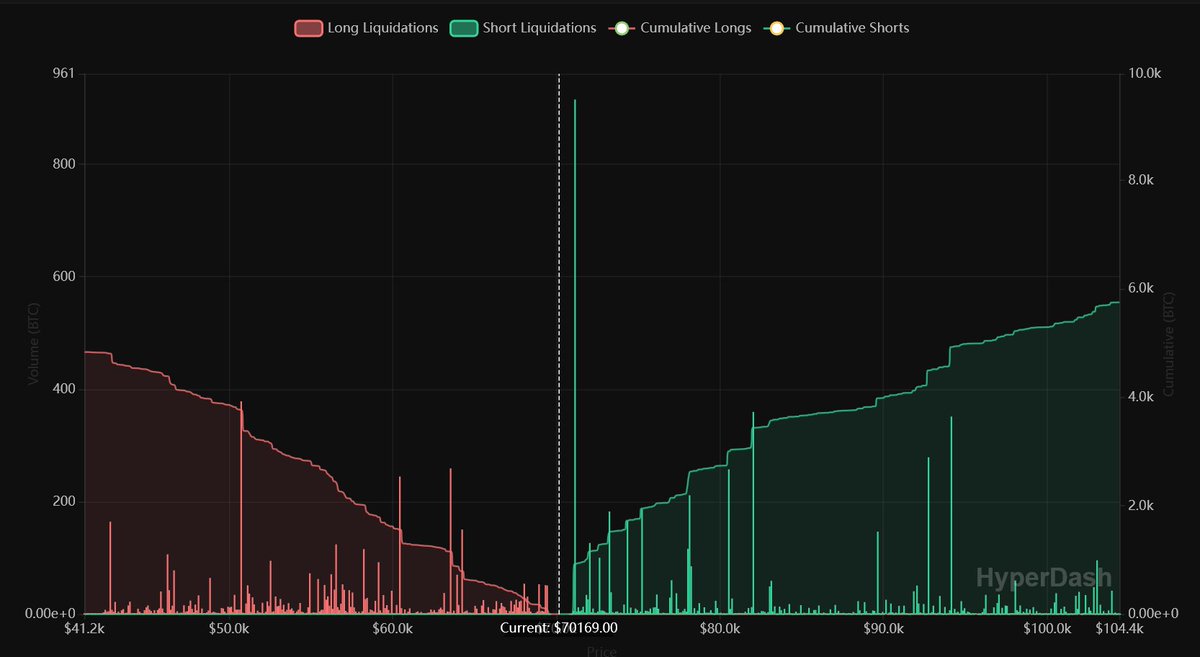Toggle the Short Liquidations legend entry
1200x657 pixels.
(523, 28)
